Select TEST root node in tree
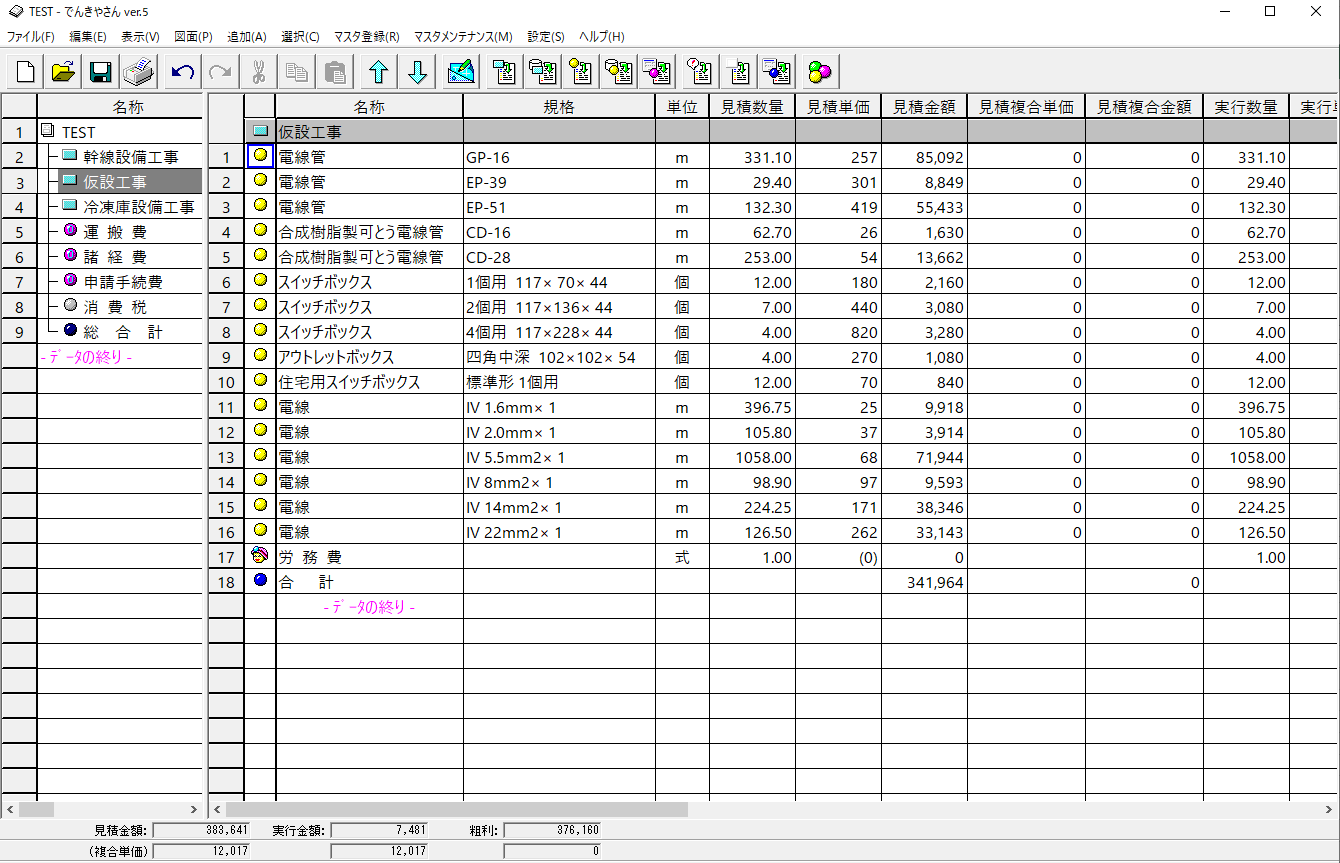This screenshot has height=863, width=1340. click(x=78, y=132)
